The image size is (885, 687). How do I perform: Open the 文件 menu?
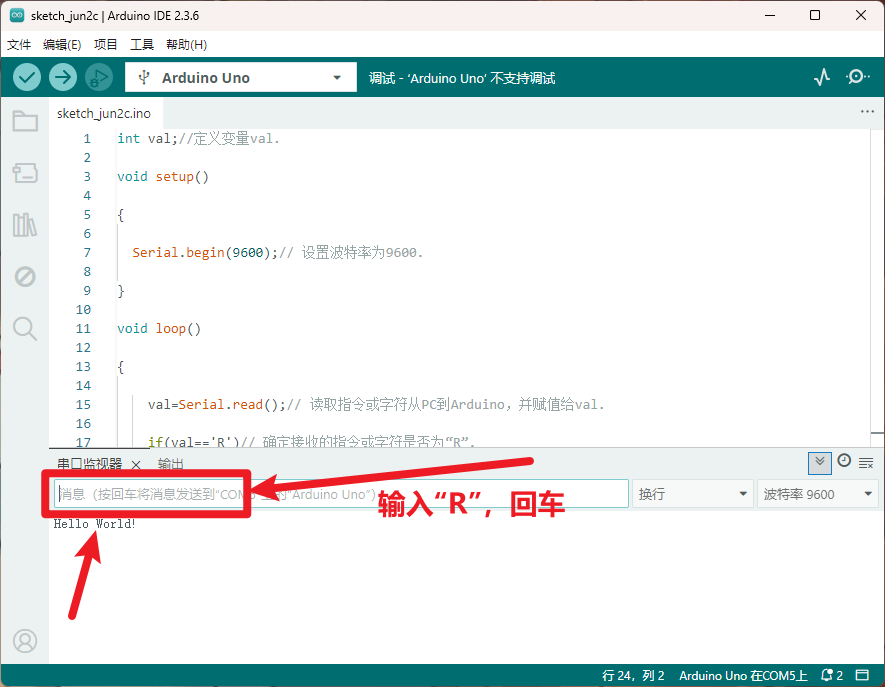19,45
